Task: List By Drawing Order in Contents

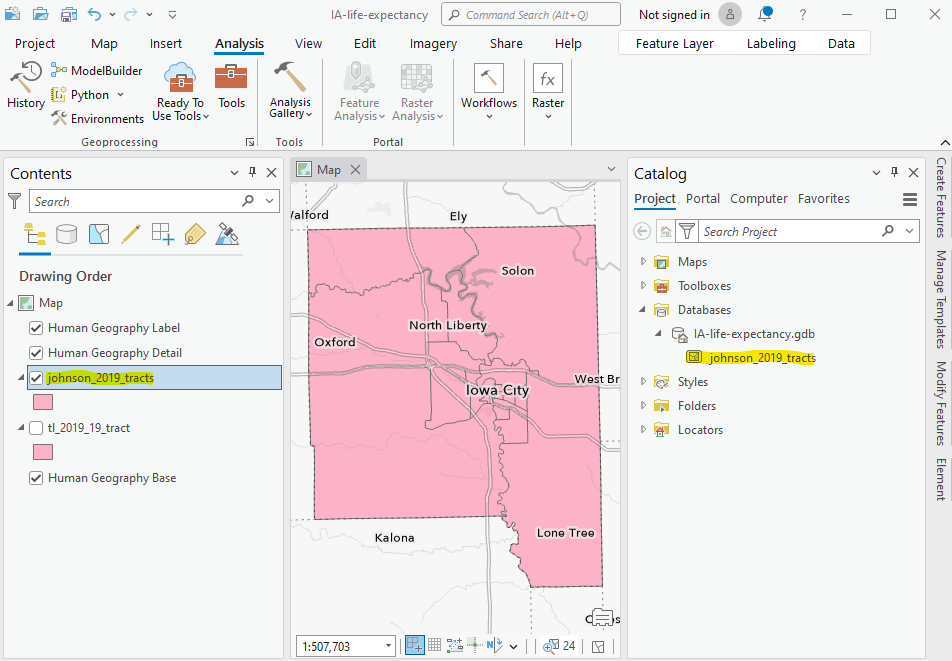Action: 35,234
